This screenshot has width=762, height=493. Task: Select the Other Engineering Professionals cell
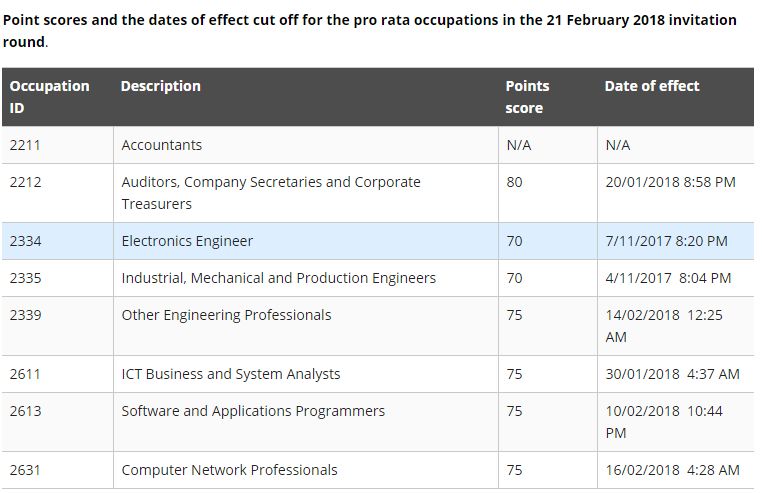click(226, 315)
